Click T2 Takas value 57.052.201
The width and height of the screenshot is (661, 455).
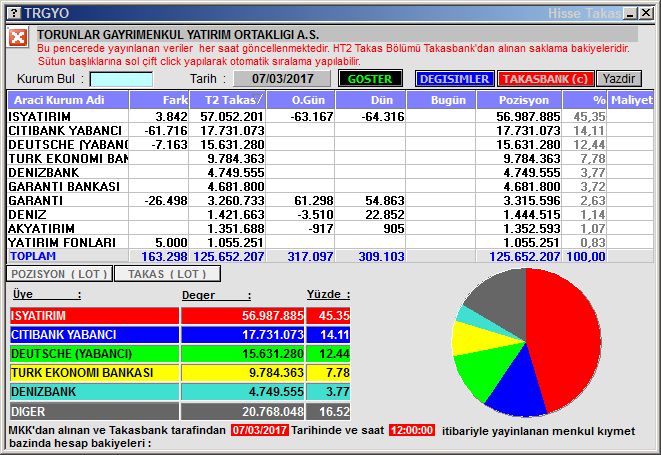tap(232, 116)
